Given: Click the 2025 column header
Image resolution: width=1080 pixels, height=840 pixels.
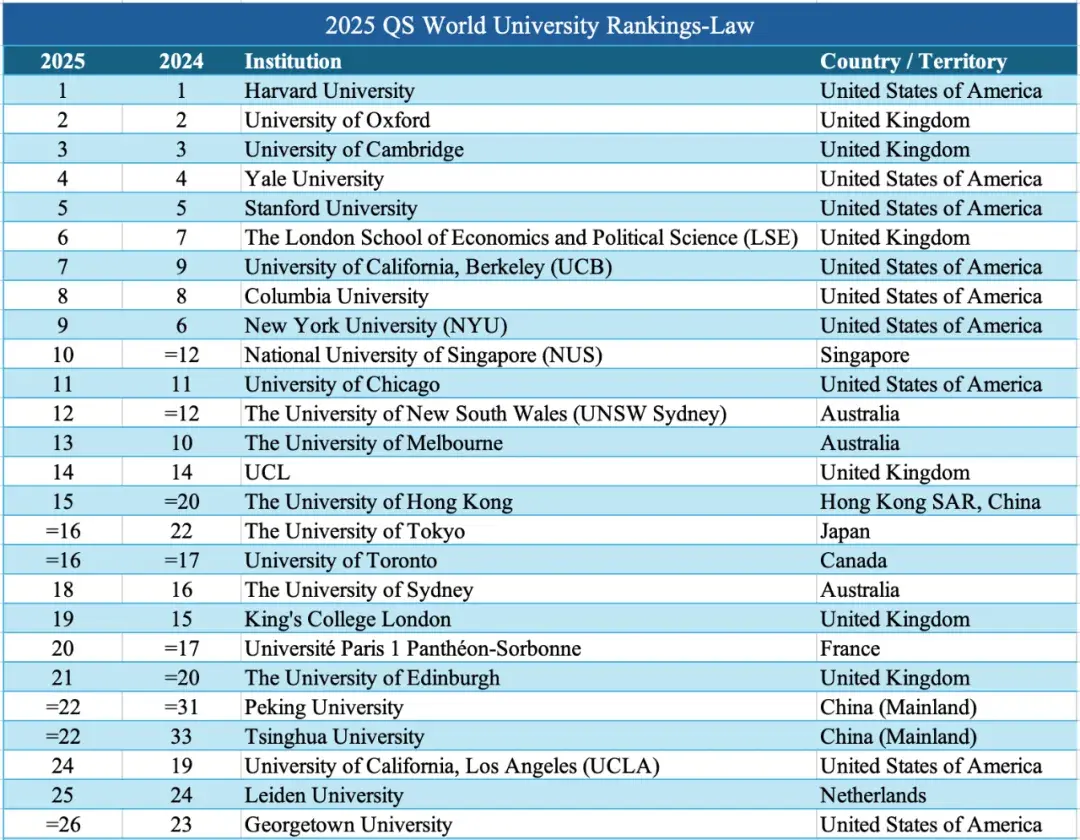Looking at the screenshot, I should click(x=62, y=61).
